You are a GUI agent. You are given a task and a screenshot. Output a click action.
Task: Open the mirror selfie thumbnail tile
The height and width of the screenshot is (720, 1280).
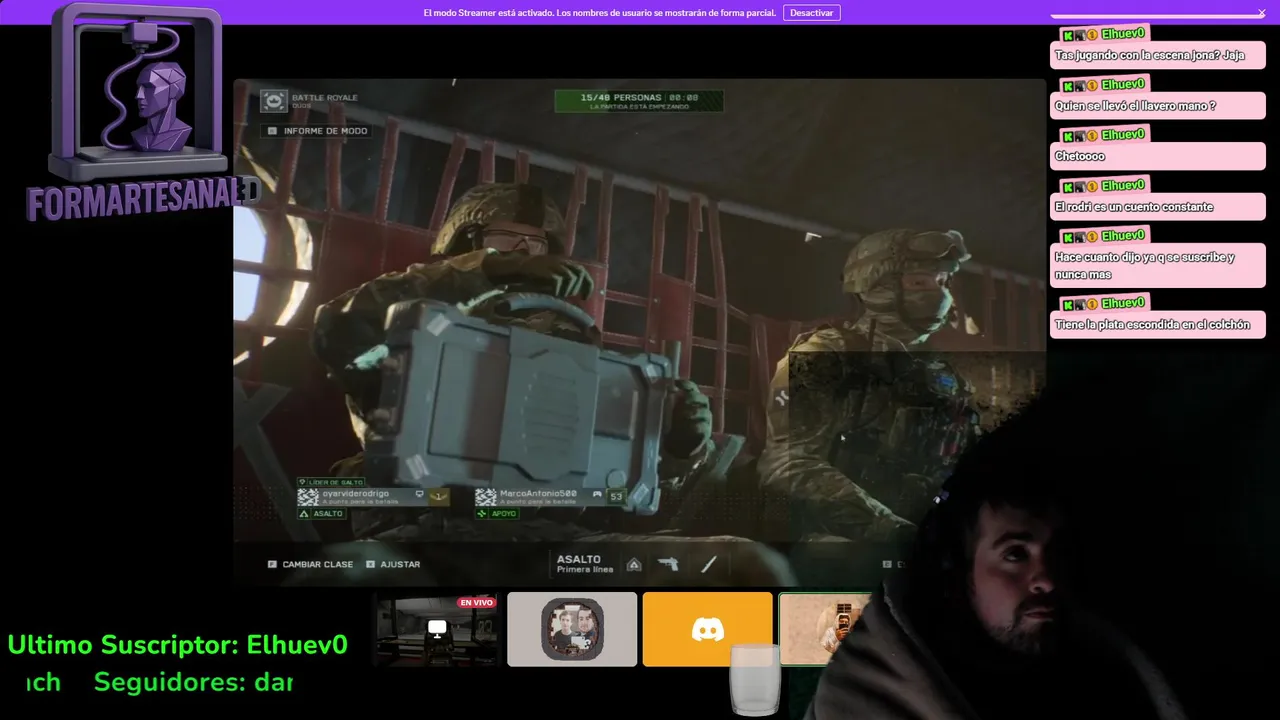coord(824,629)
